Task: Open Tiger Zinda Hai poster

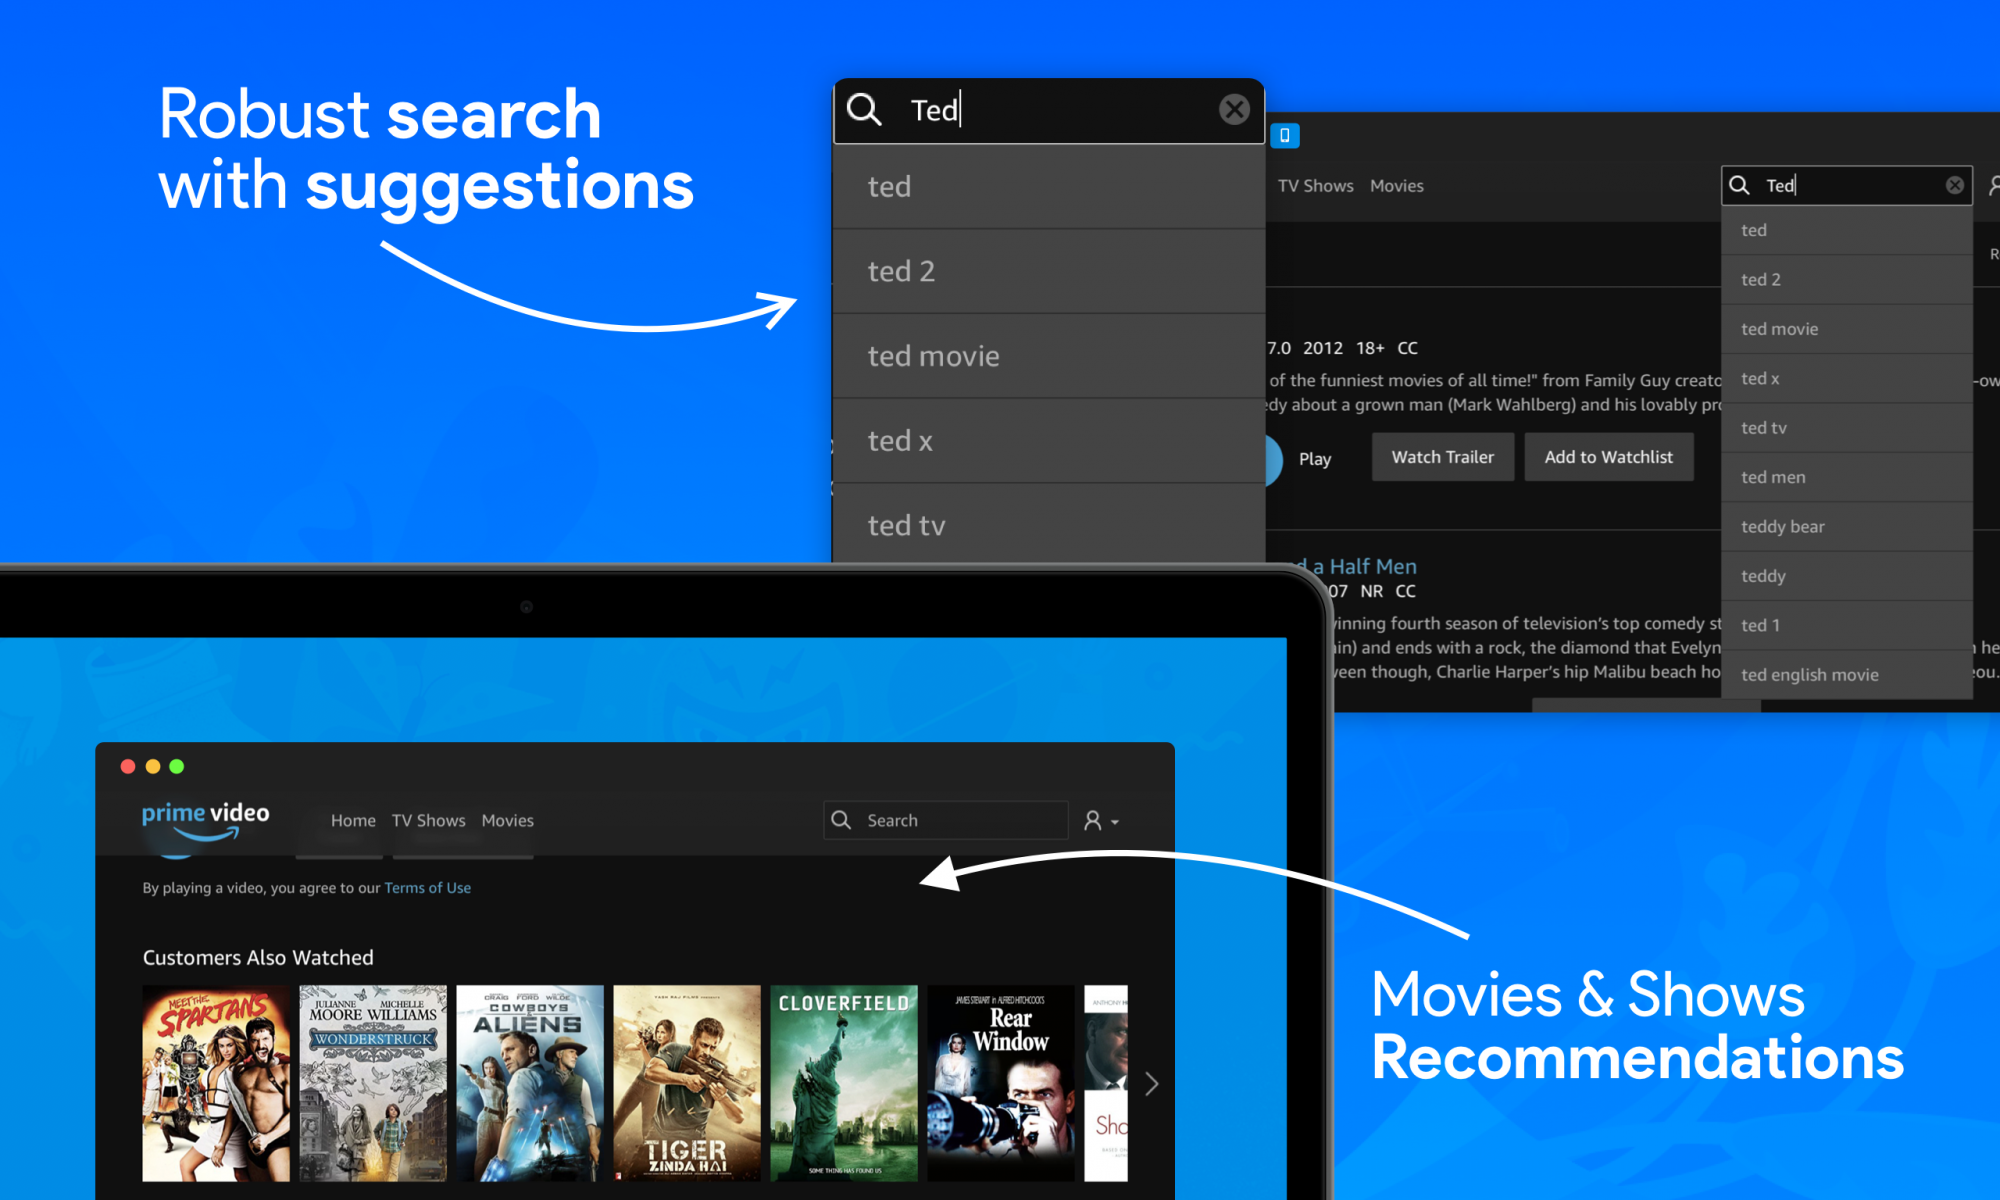Action: pos(687,1083)
